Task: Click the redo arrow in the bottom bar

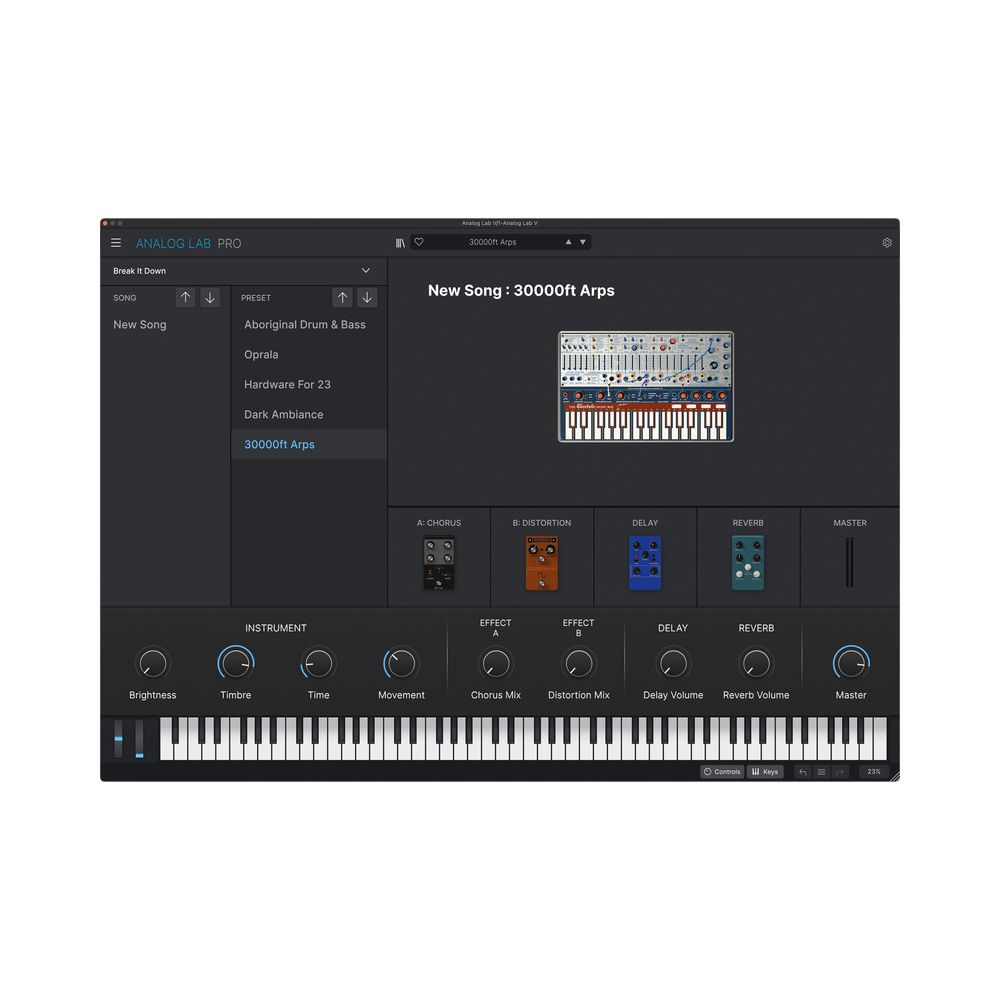Action: coord(840,771)
